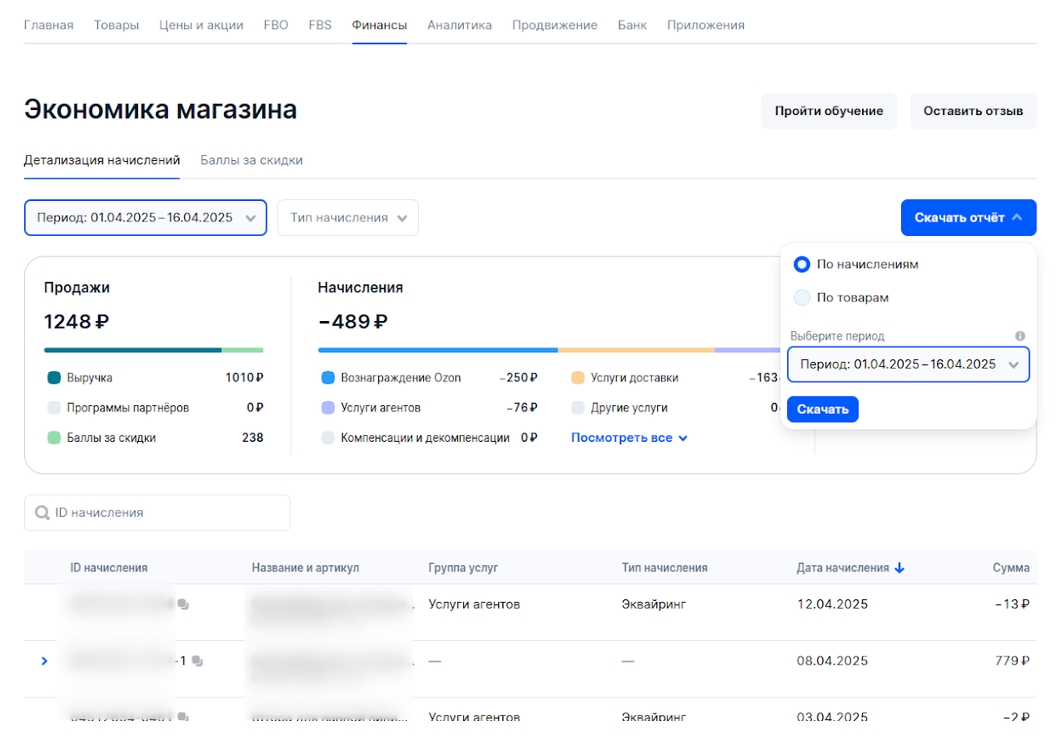The image size is (1061, 751).
Task: Copy the ID in the 08.04.2025 row
Action: [197, 661]
